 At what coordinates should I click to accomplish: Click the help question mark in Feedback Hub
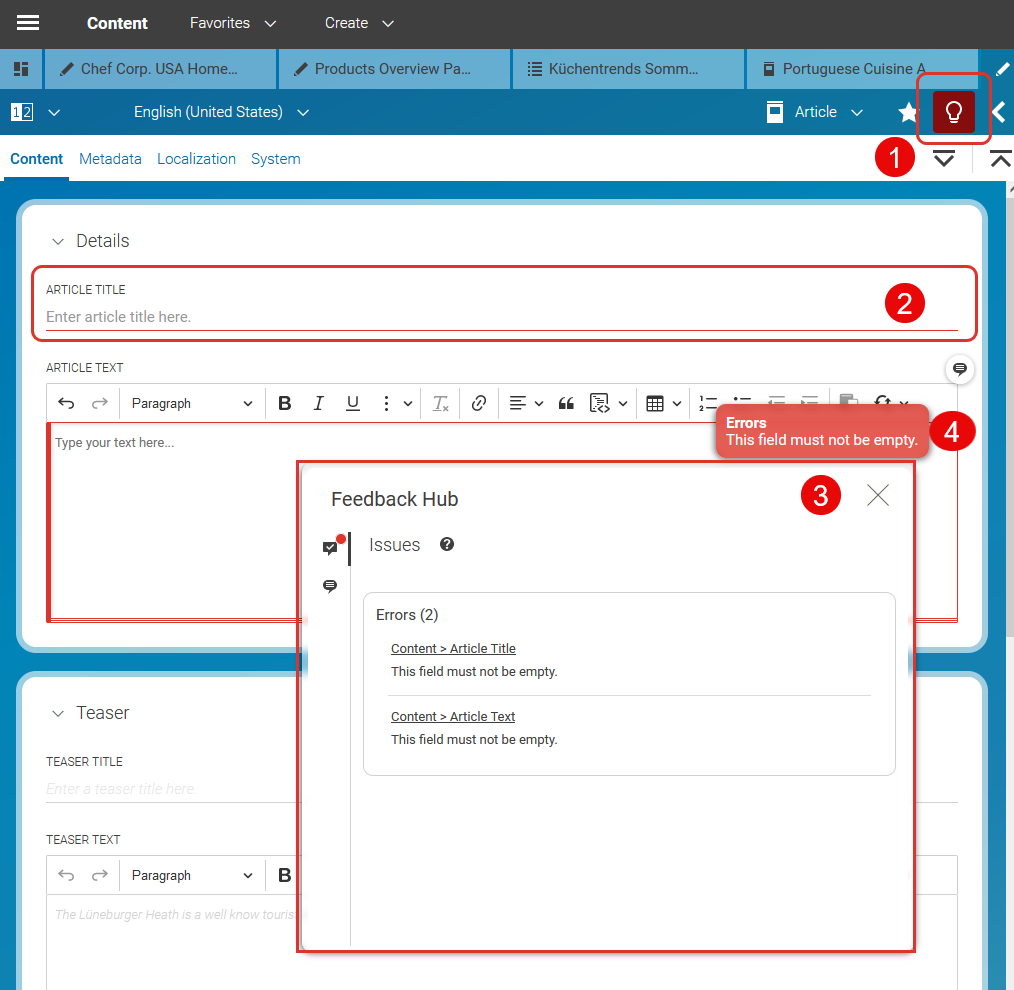point(446,544)
